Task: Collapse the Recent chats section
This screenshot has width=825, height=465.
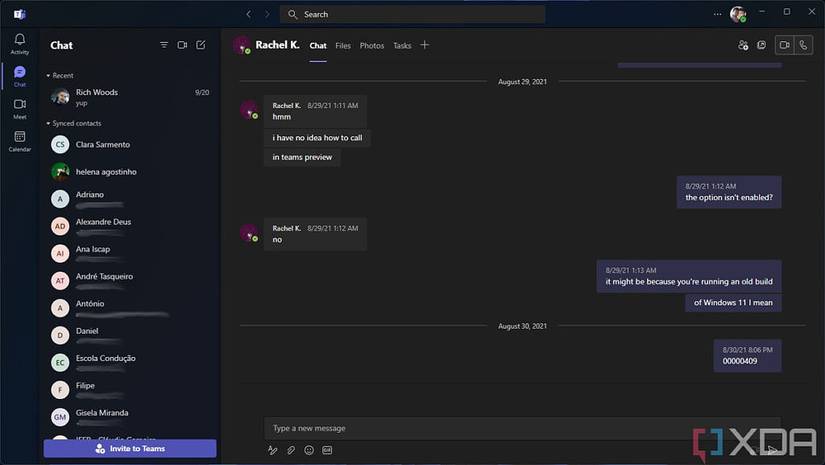Action: coord(60,76)
